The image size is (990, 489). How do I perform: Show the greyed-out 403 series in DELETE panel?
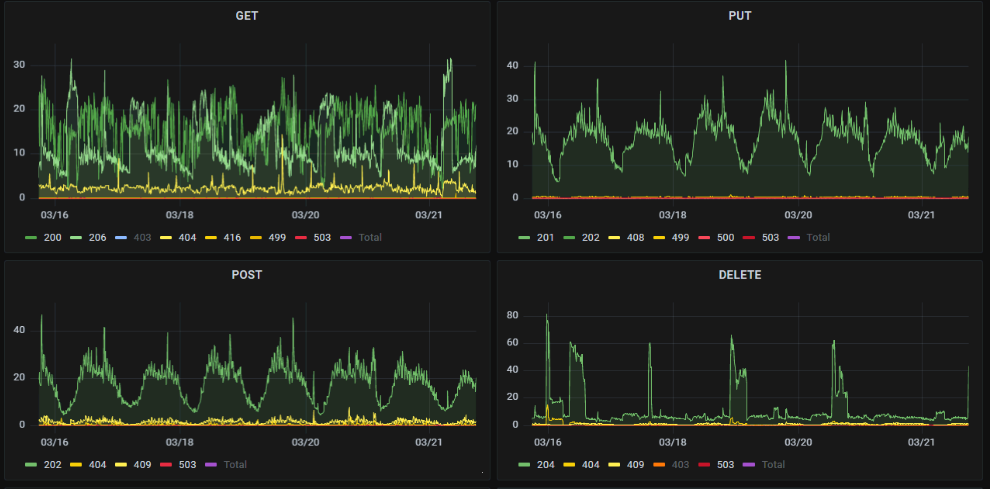pyautogui.click(x=681, y=465)
